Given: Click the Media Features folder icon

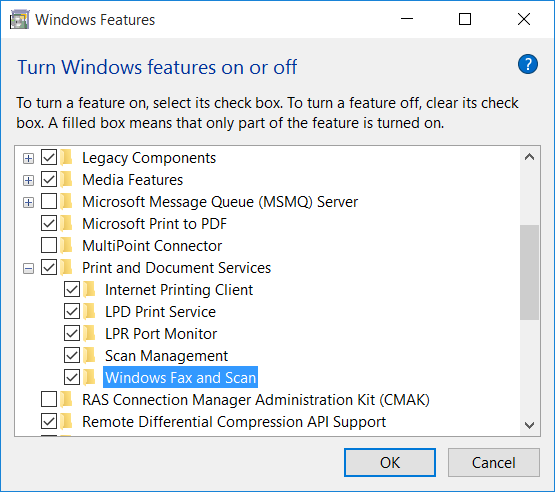Looking at the screenshot, I should [x=67, y=179].
